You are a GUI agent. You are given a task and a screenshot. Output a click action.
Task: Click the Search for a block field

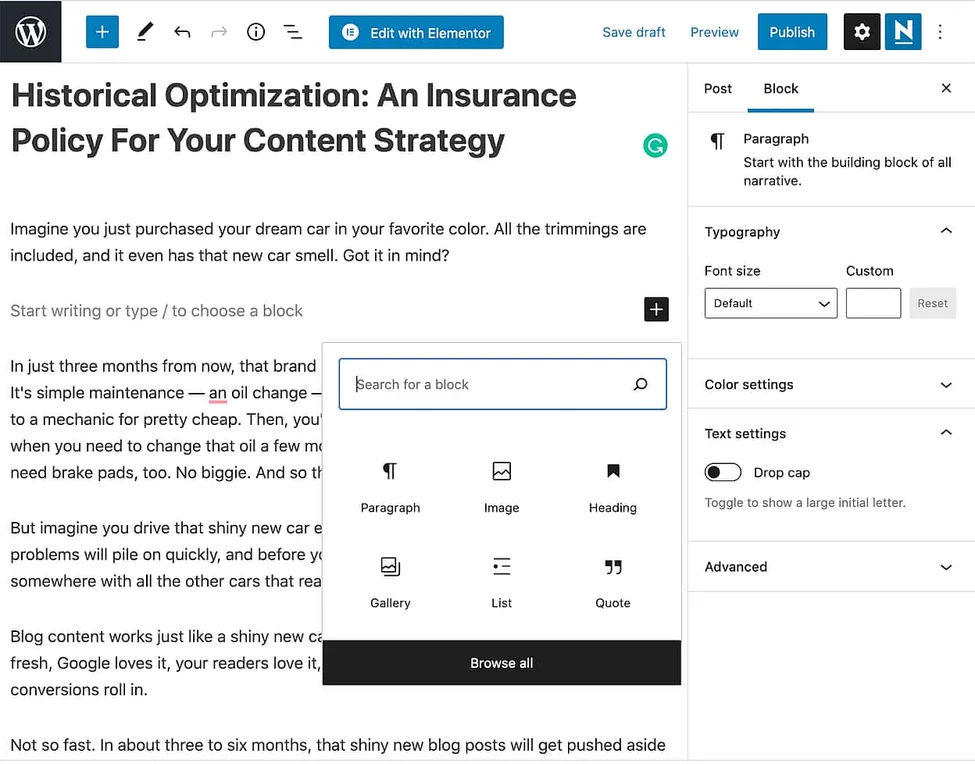(490, 384)
